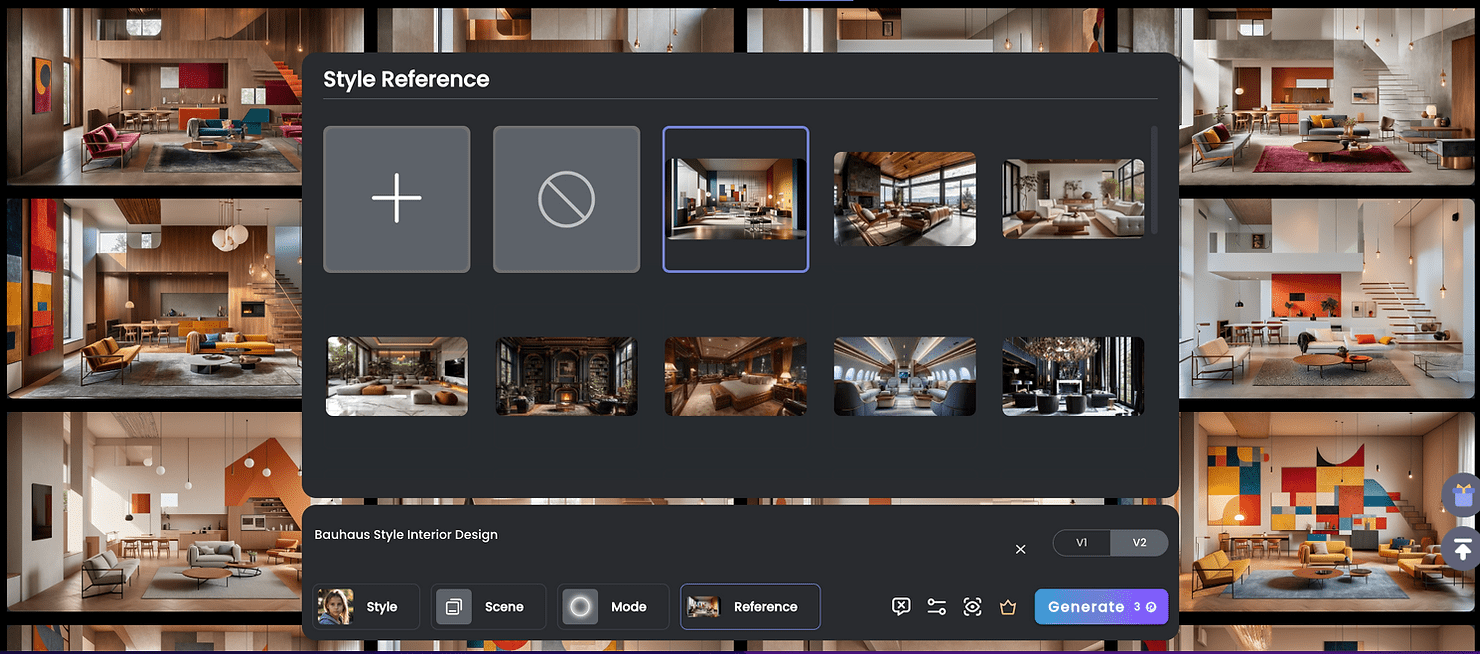Open the Style selector
Viewport: 1480px width, 654px height.
365,607
